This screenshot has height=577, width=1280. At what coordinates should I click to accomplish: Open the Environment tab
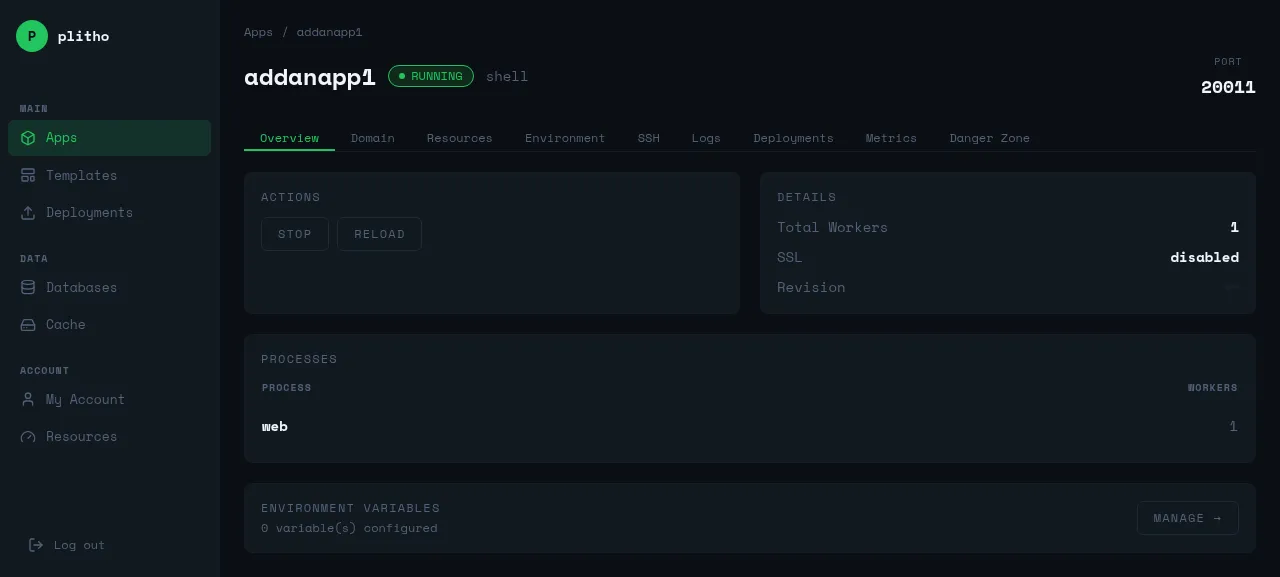click(x=565, y=138)
